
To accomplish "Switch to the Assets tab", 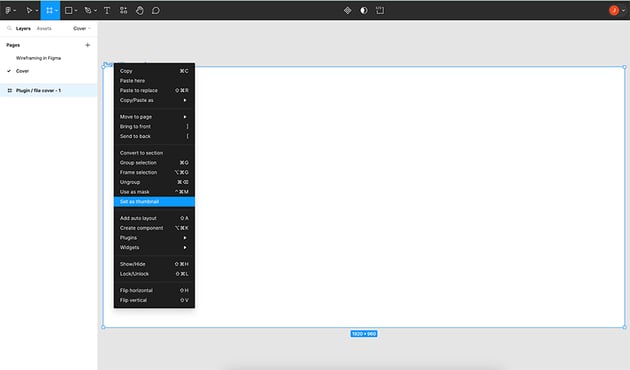I will coord(44,29).
